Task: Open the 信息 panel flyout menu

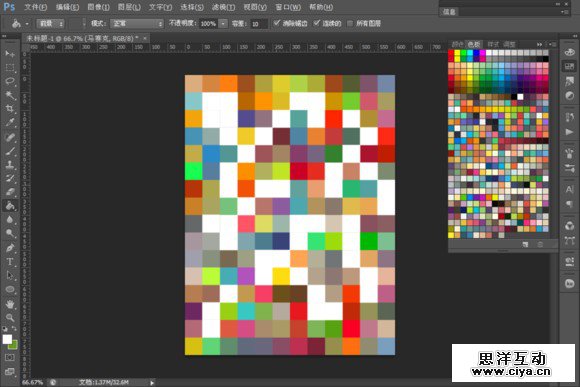Action: tap(564, 12)
